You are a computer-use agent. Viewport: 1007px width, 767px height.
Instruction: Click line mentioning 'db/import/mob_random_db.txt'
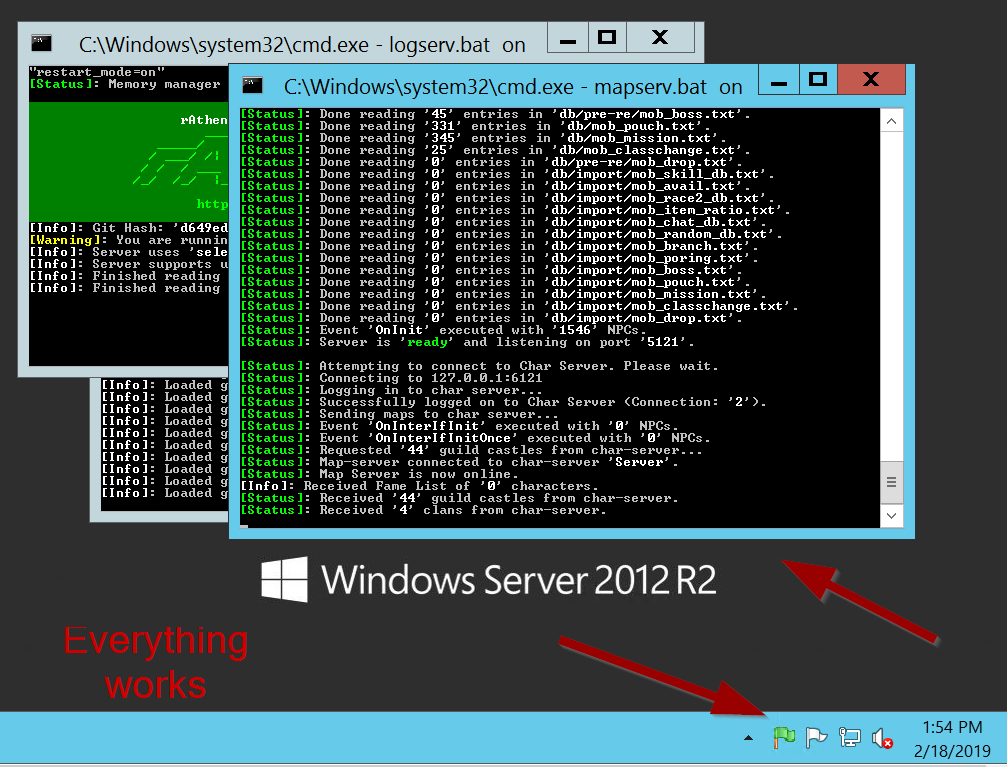coord(512,234)
